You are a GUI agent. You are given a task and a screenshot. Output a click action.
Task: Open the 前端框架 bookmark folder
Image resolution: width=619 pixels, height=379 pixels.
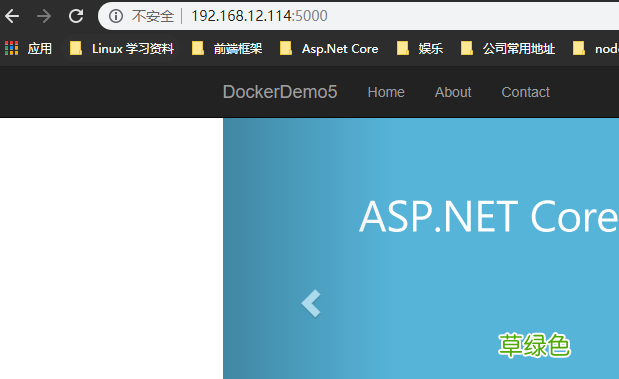point(227,49)
